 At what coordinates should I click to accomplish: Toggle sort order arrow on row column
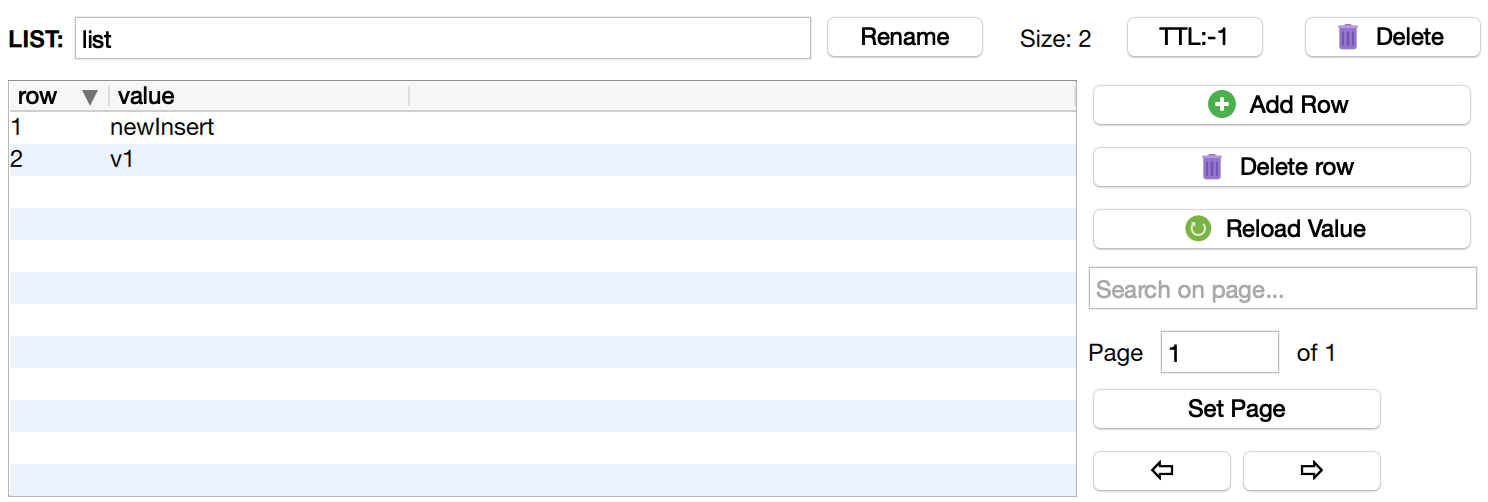[90, 97]
